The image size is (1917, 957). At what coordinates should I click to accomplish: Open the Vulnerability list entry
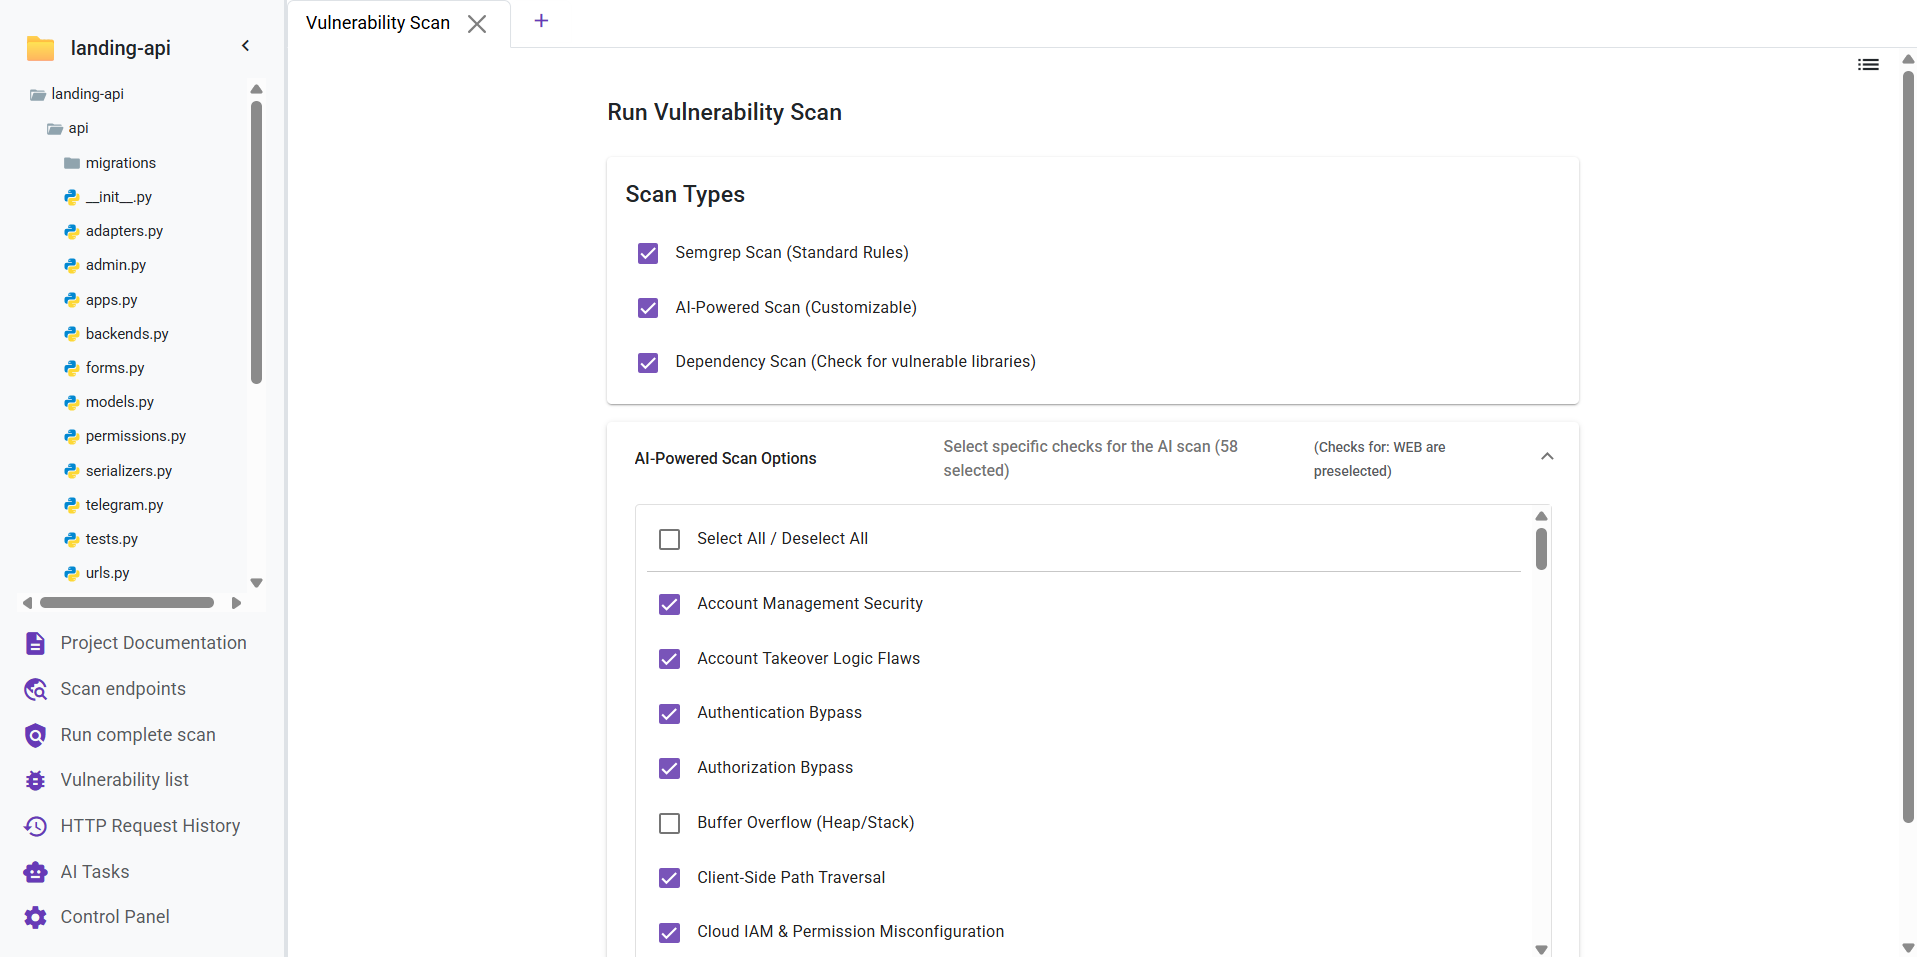(x=124, y=780)
